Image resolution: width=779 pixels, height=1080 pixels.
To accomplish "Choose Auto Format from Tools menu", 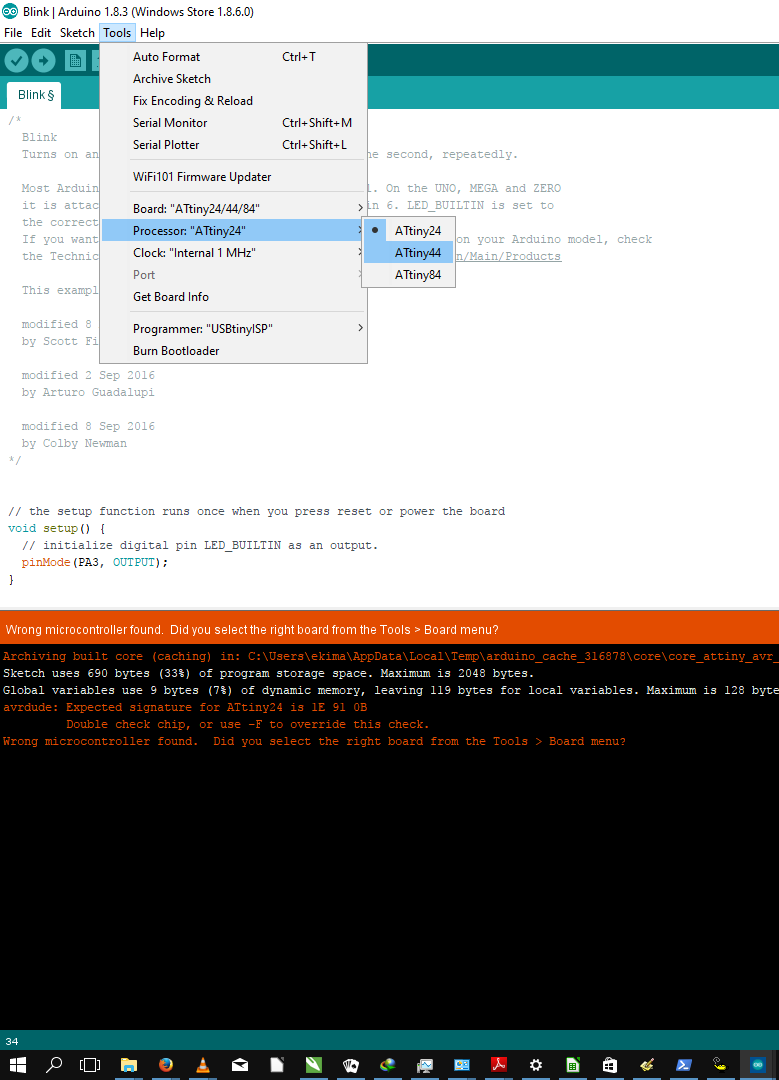I will click(x=233, y=56).
